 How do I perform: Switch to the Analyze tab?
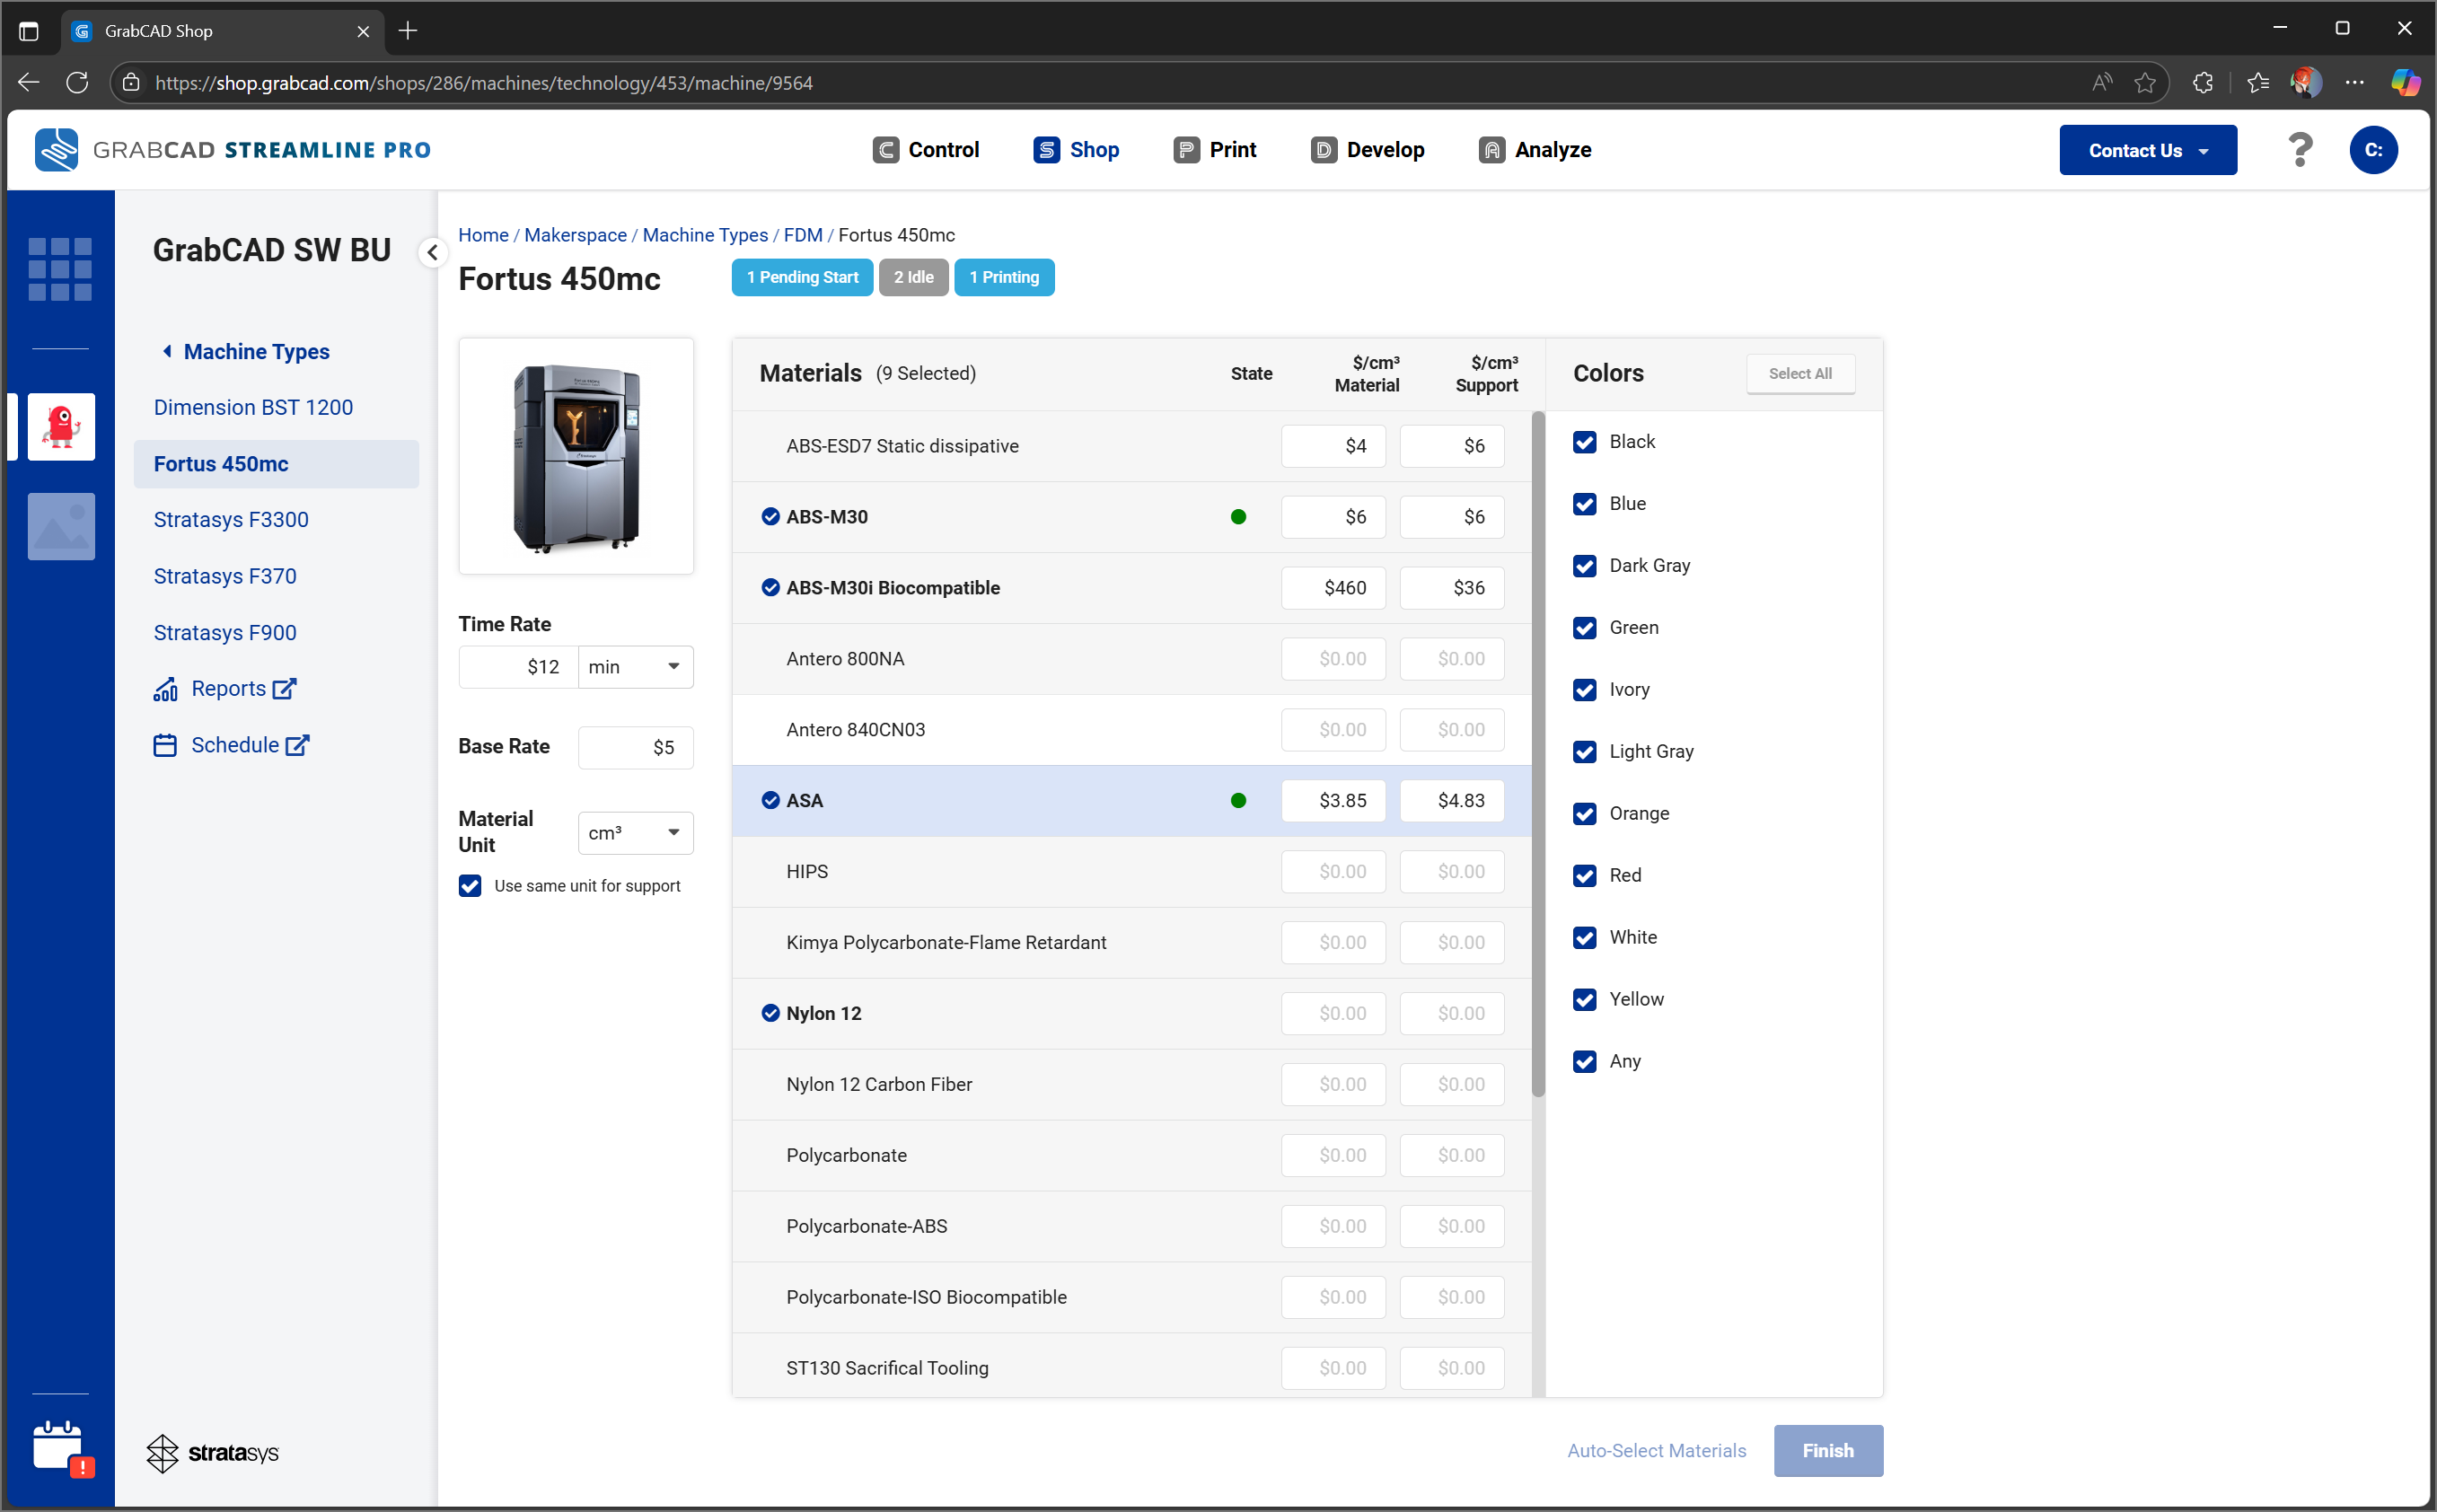click(x=1534, y=150)
